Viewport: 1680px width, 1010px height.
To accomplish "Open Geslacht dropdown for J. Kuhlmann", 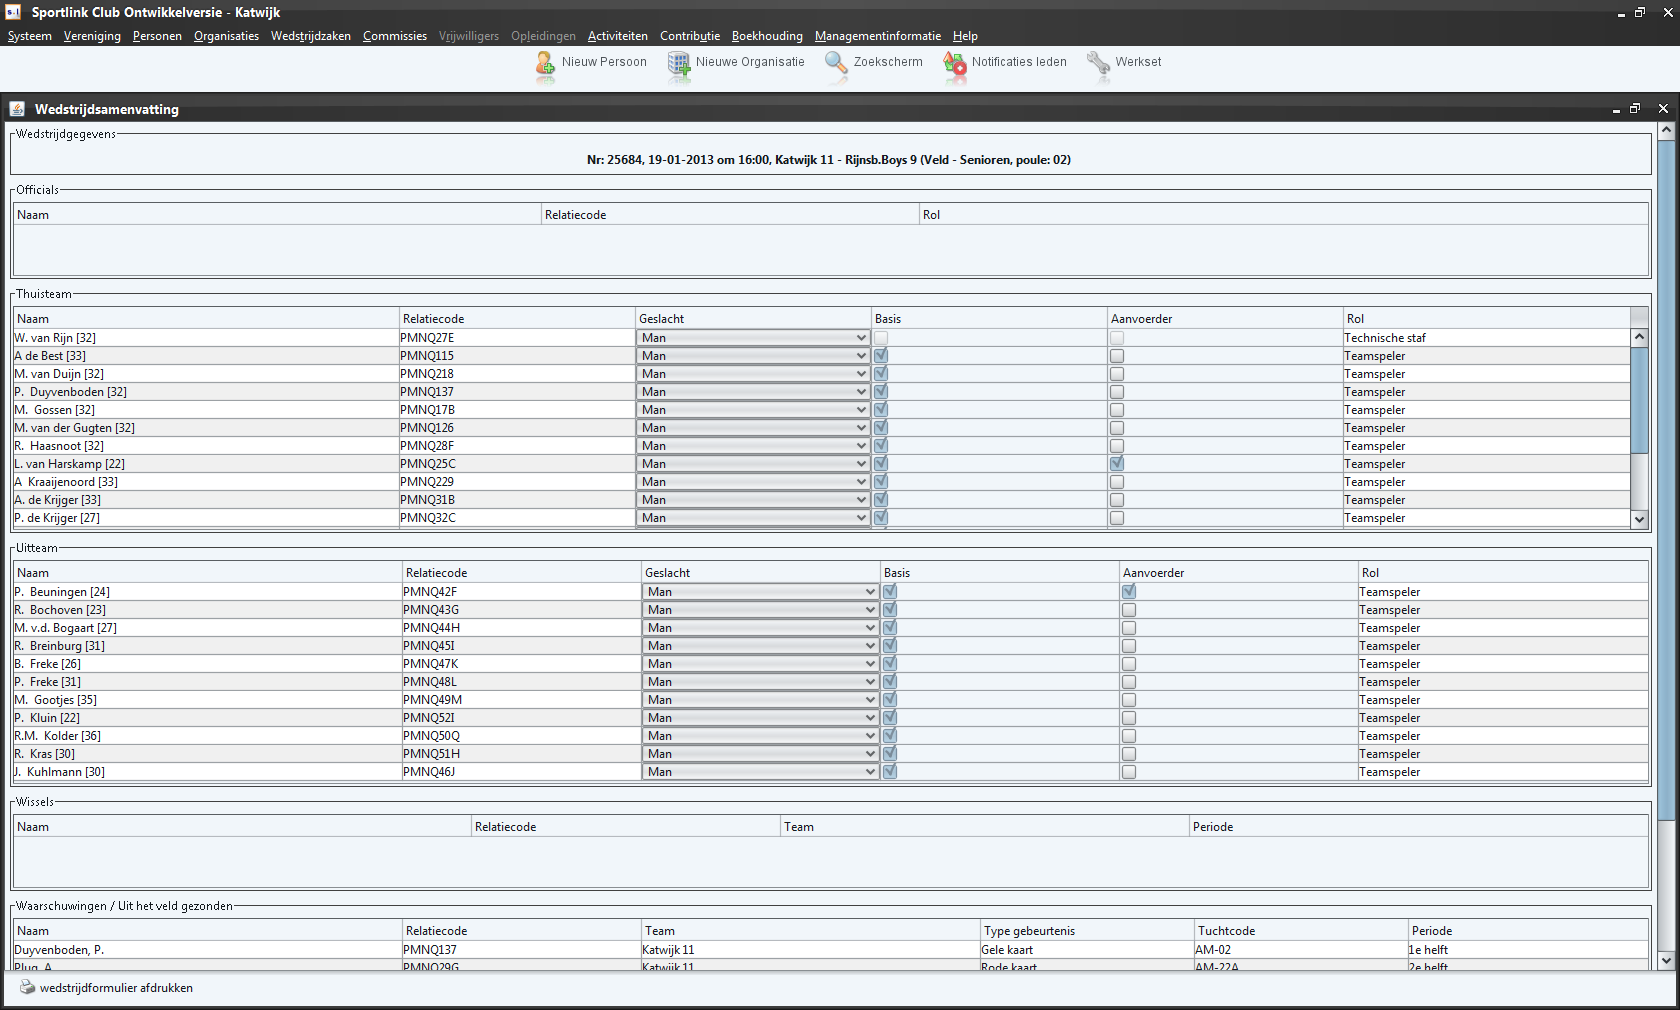I will point(761,772).
